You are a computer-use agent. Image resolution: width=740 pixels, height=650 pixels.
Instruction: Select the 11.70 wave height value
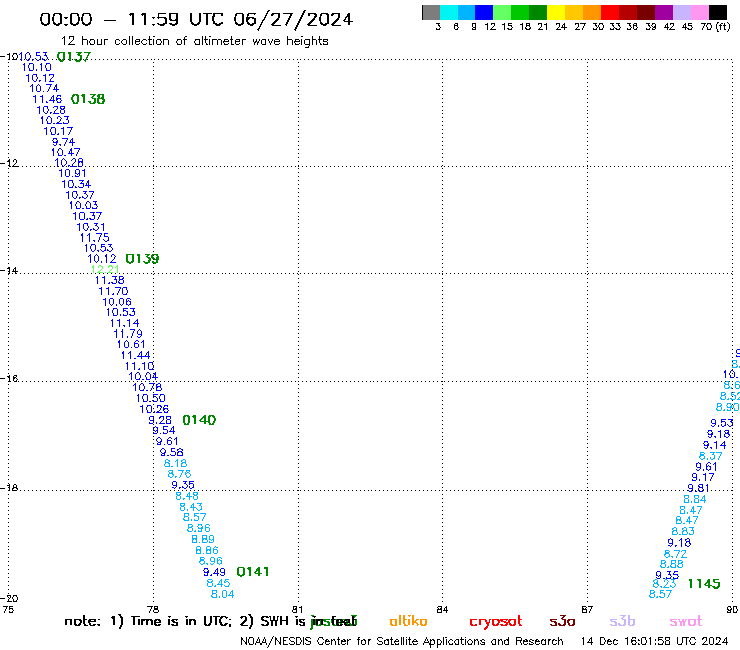(113, 291)
